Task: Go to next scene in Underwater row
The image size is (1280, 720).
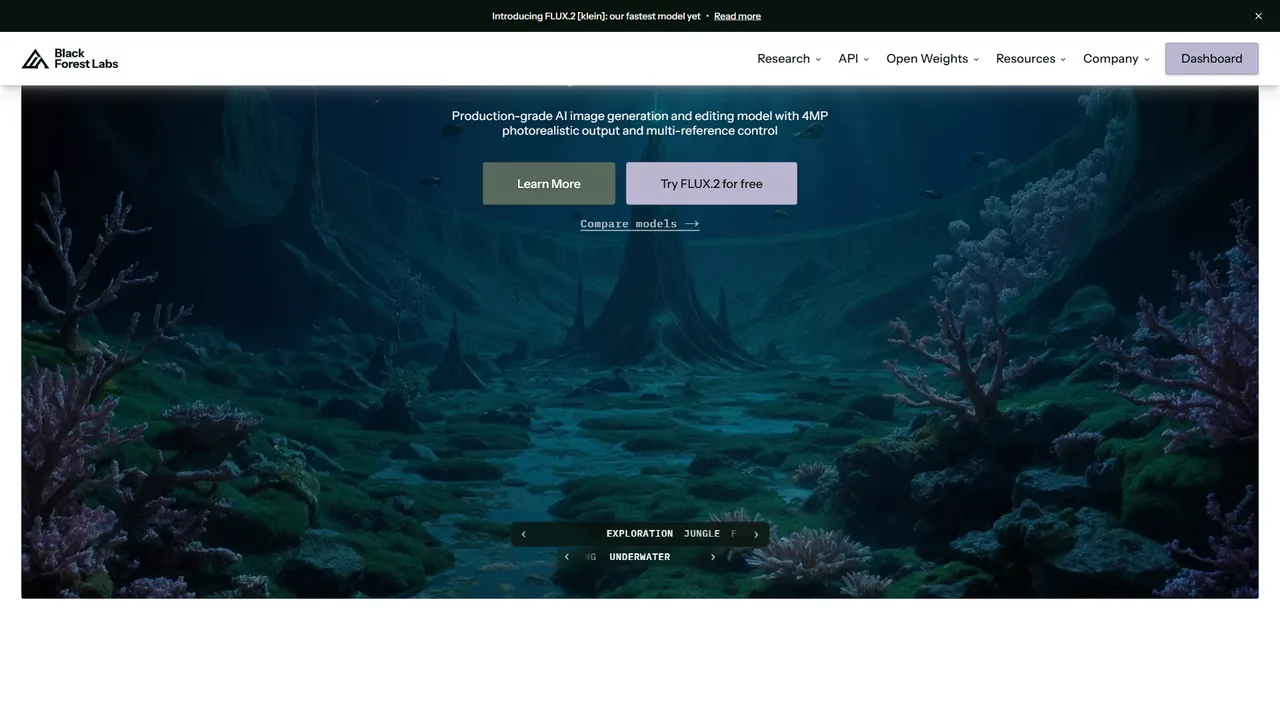Action: pyautogui.click(x=713, y=557)
